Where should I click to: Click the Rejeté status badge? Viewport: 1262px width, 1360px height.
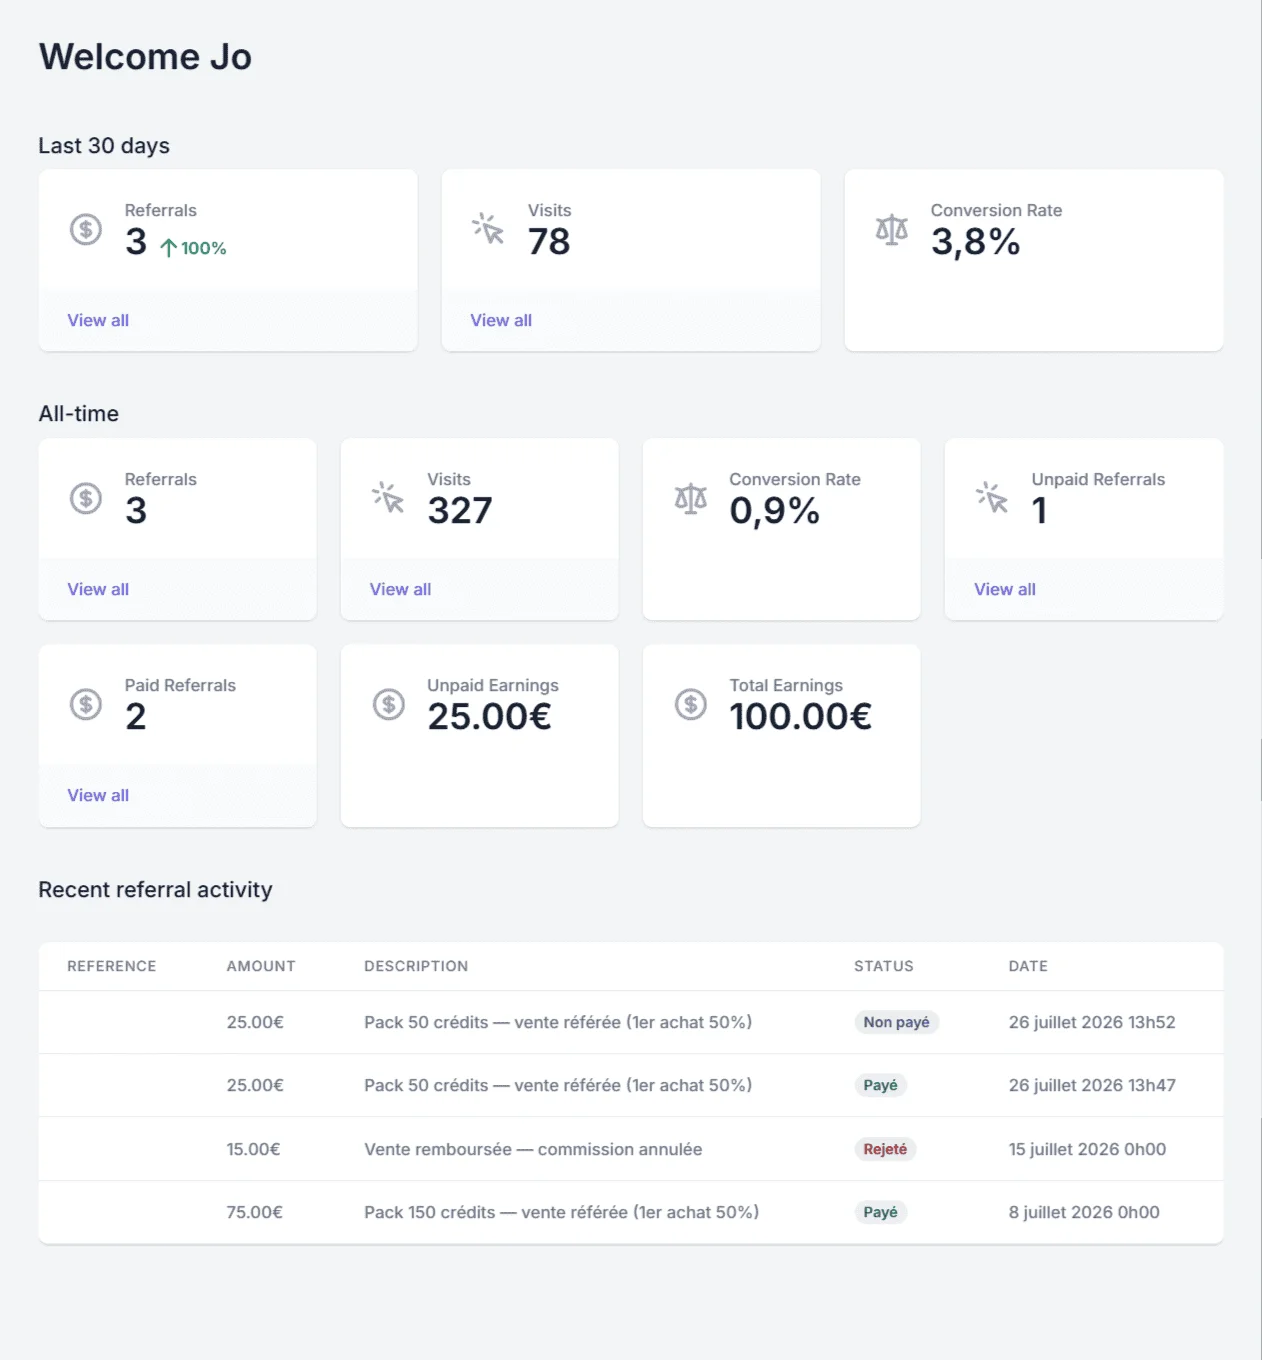[885, 1149]
